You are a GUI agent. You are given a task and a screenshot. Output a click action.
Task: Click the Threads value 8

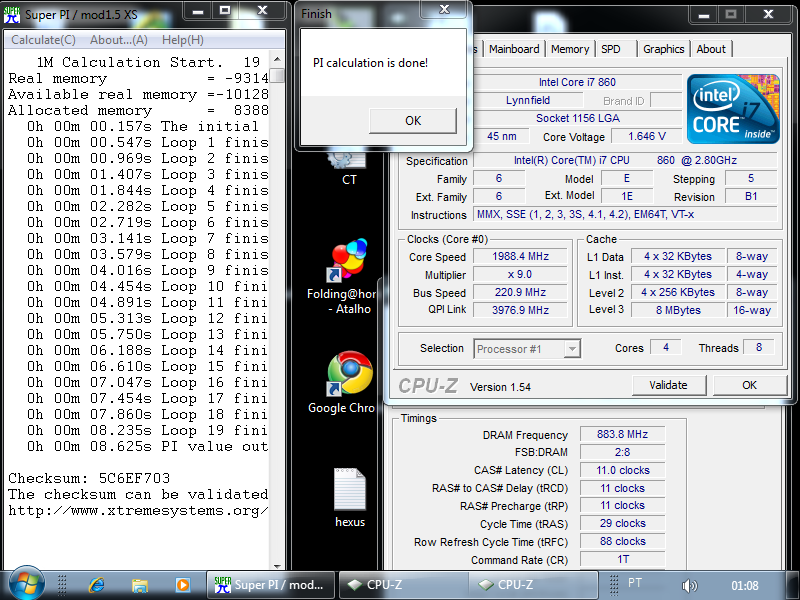tap(759, 347)
